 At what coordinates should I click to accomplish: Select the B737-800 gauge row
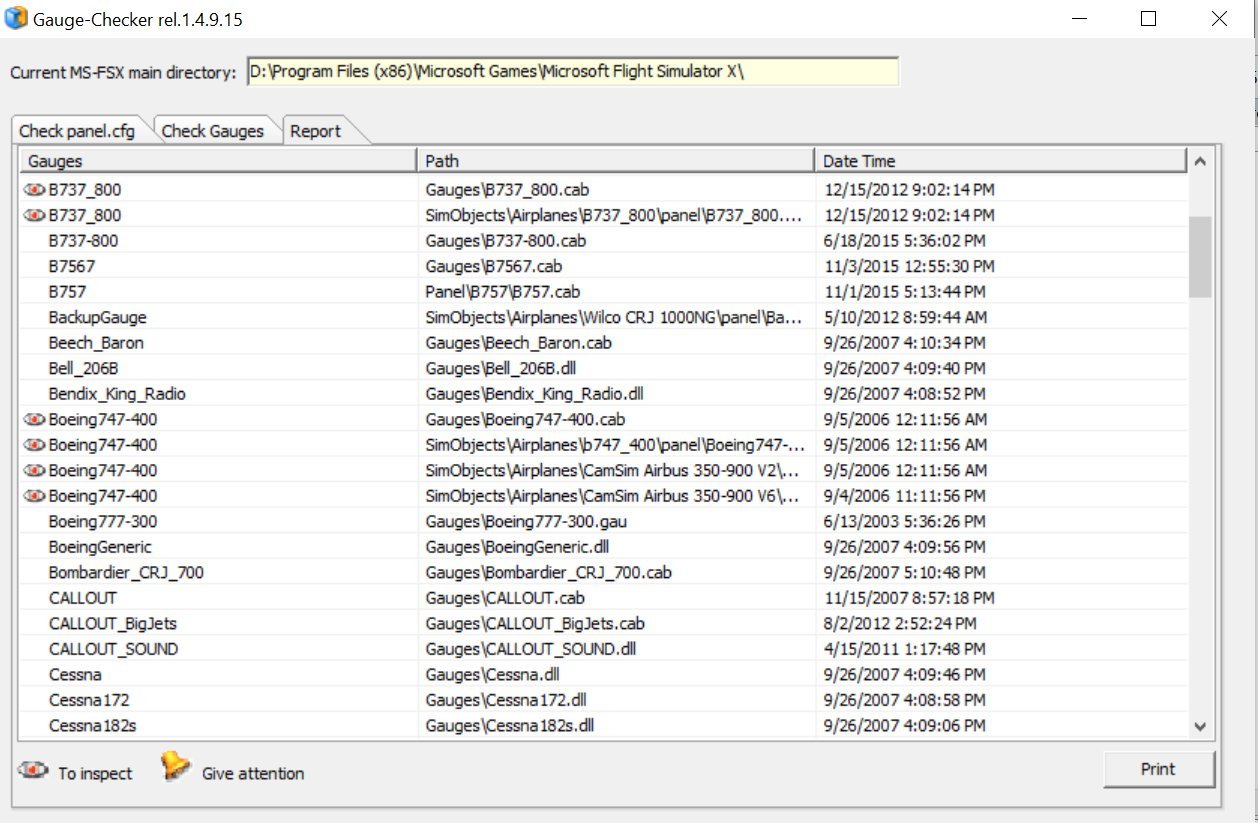pyautogui.click(x=604, y=240)
